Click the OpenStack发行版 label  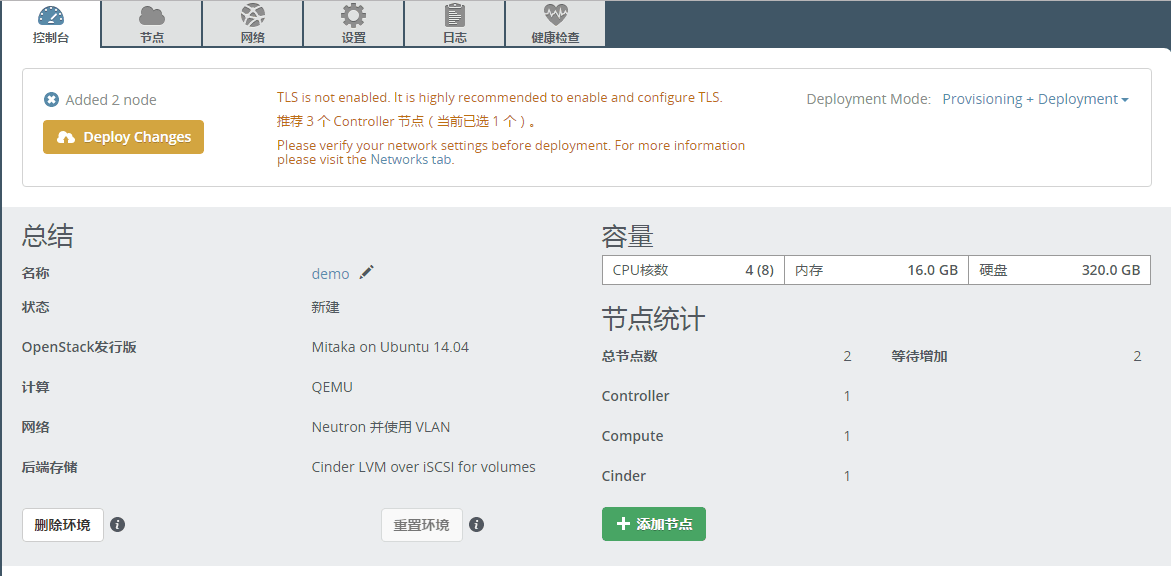[x=79, y=347]
